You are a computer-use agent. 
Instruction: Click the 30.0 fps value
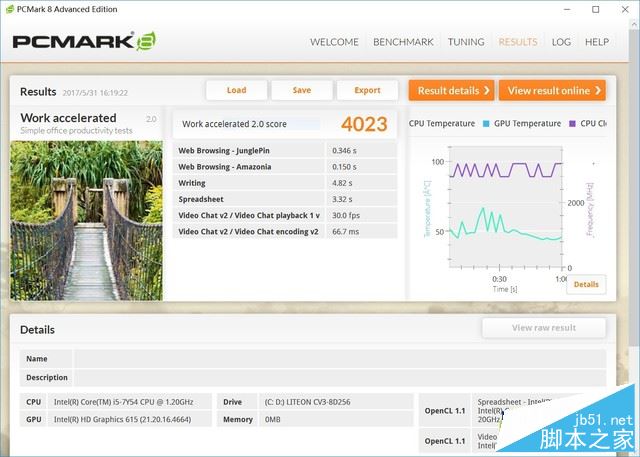click(346, 215)
